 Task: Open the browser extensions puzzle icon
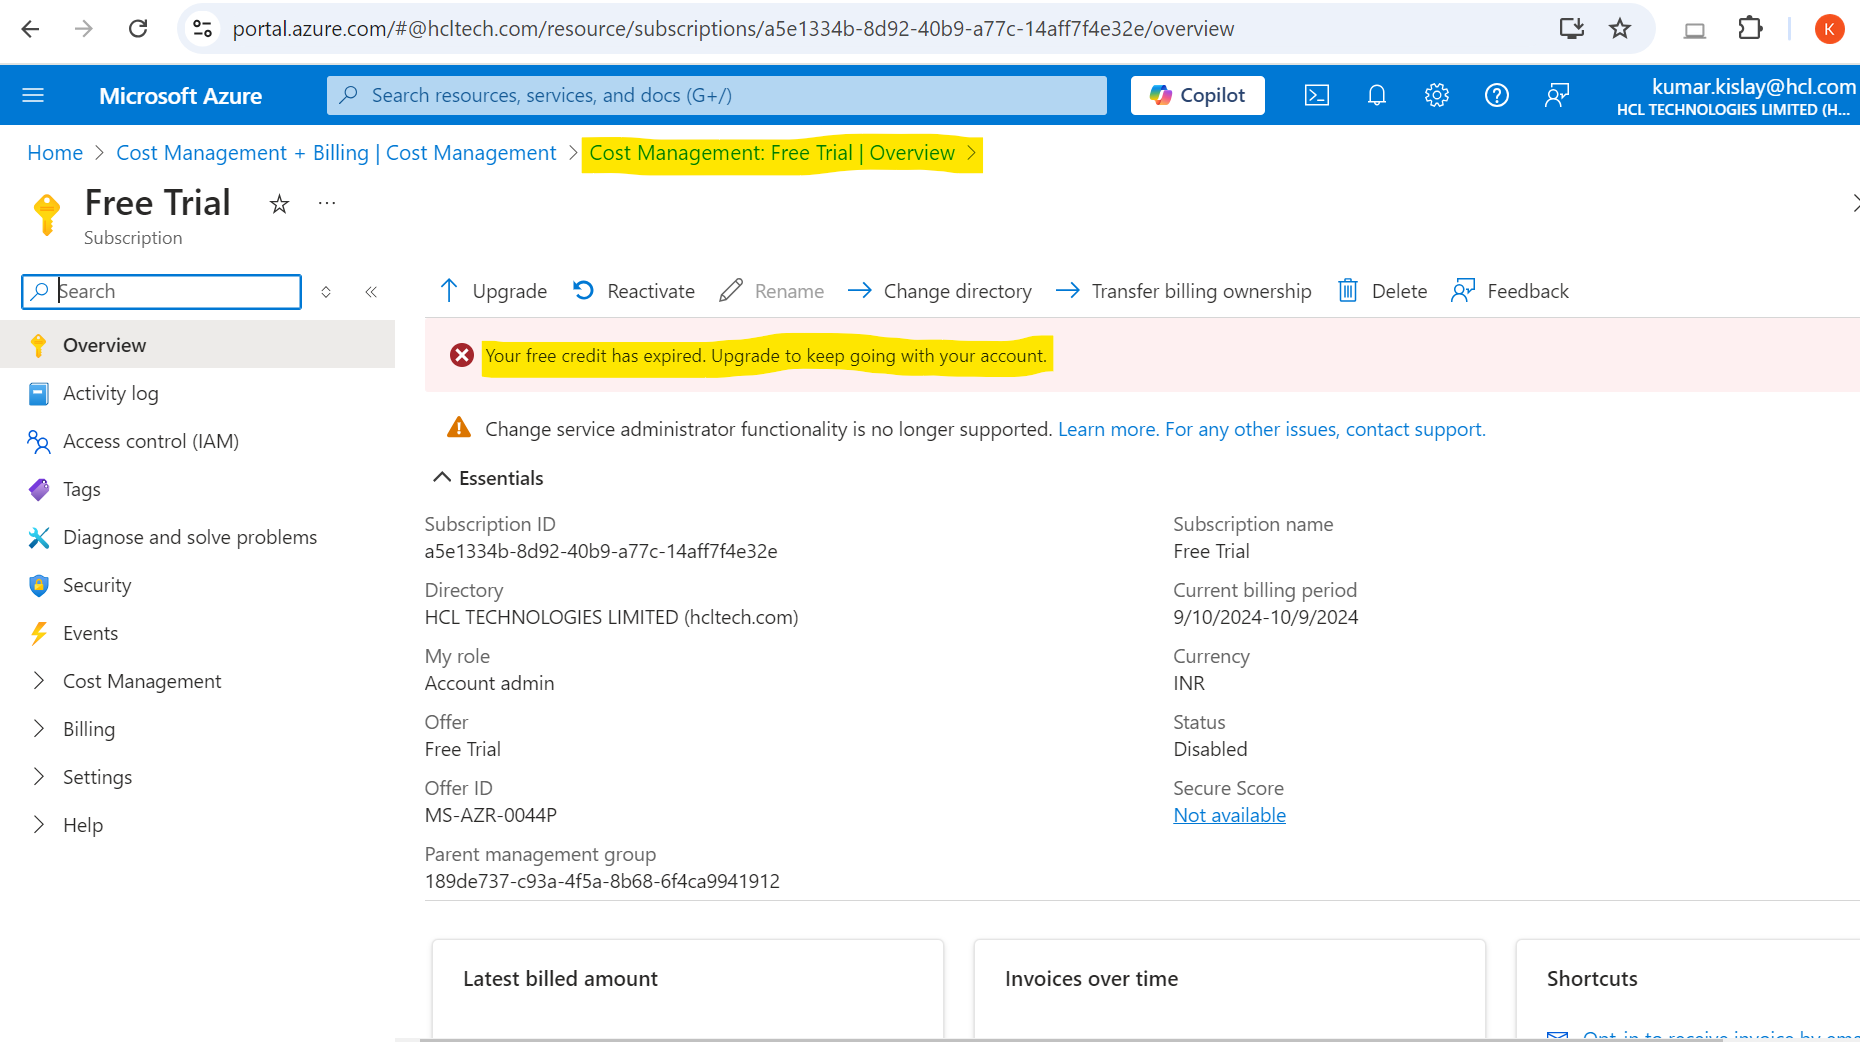(1750, 28)
